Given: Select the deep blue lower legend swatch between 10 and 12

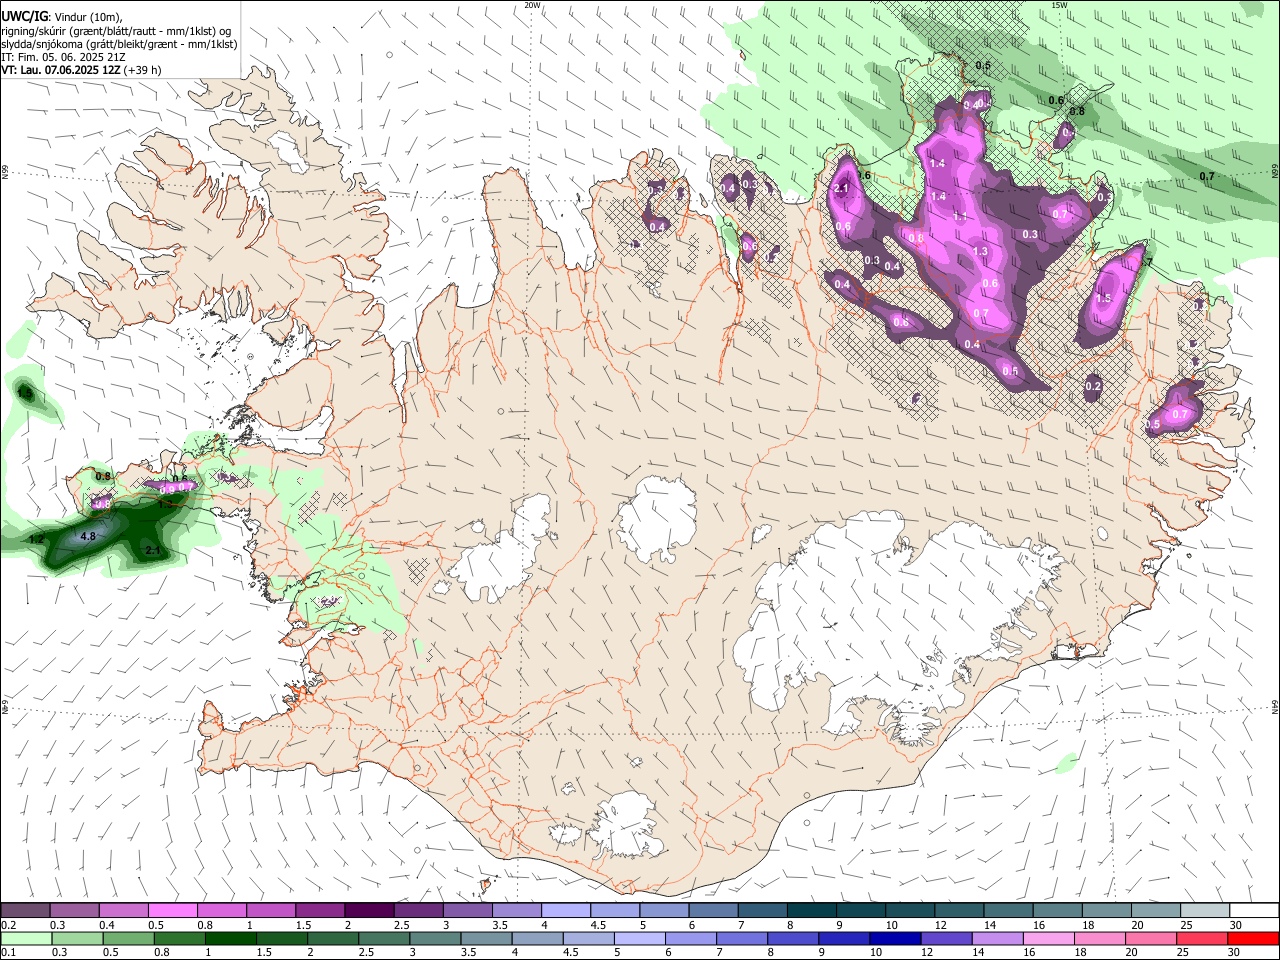Looking at the screenshot, I should (895, 938).
